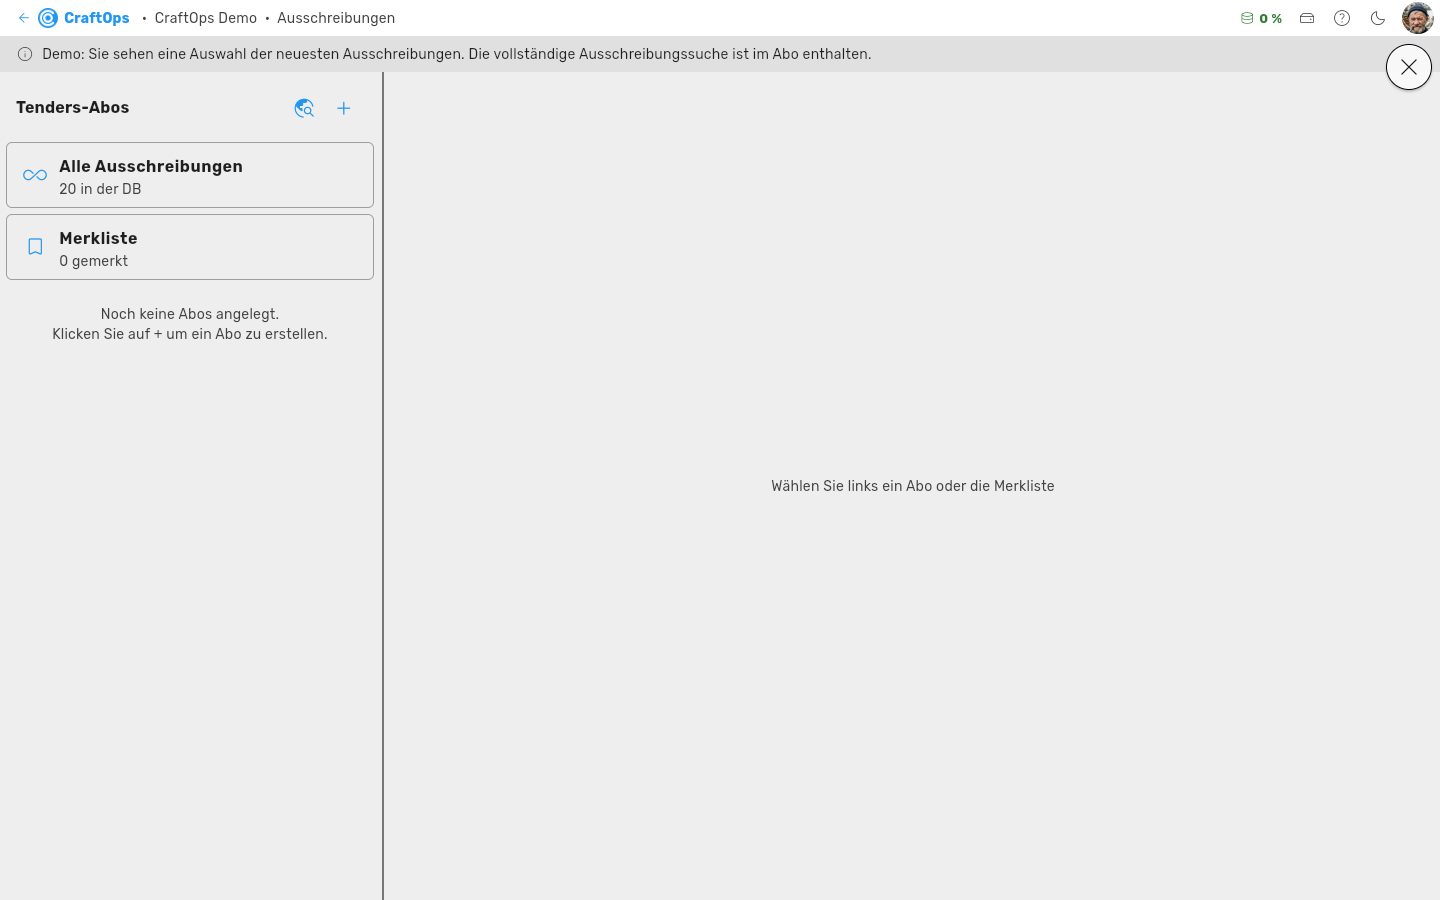The image size is (1440, 900).
Task: Click the '0 gemerkt' count text
Action: click(94, 261)
